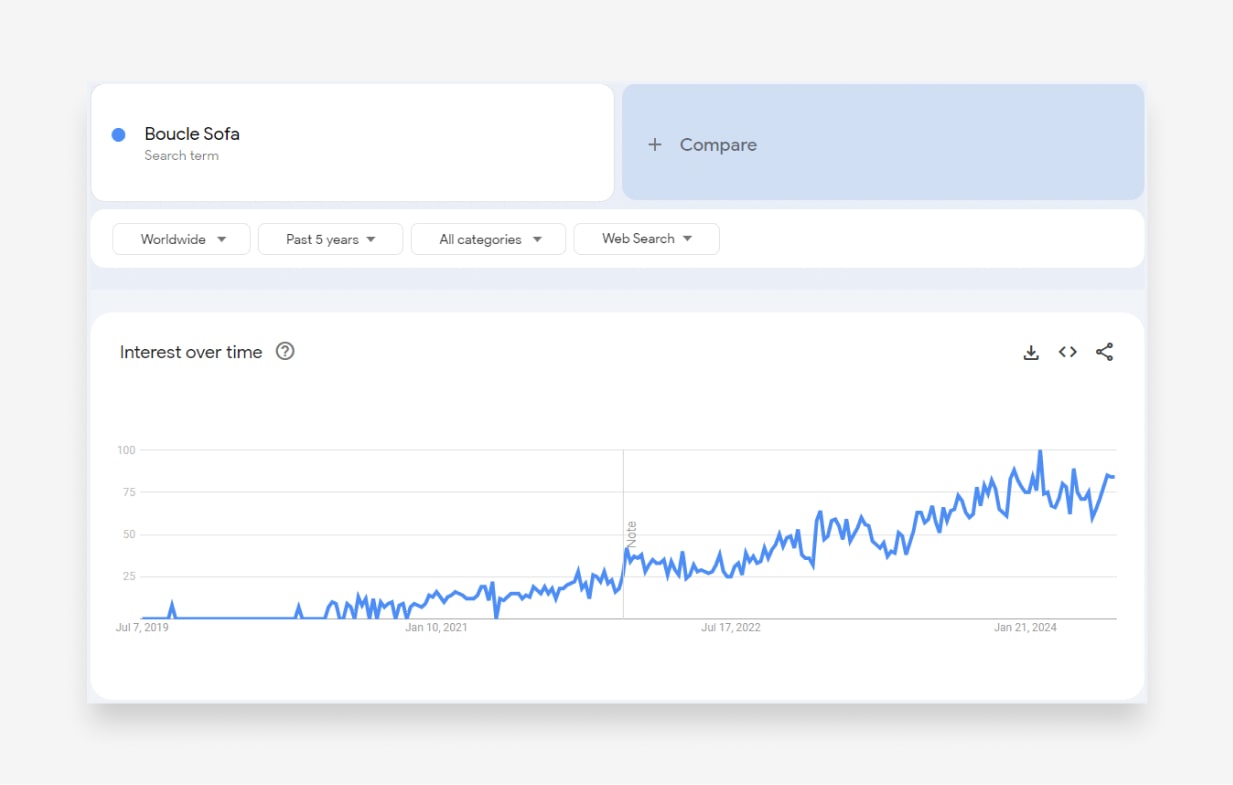Click the chart's highest peak at 100
1233x785 pixels.
[1040, 452]
